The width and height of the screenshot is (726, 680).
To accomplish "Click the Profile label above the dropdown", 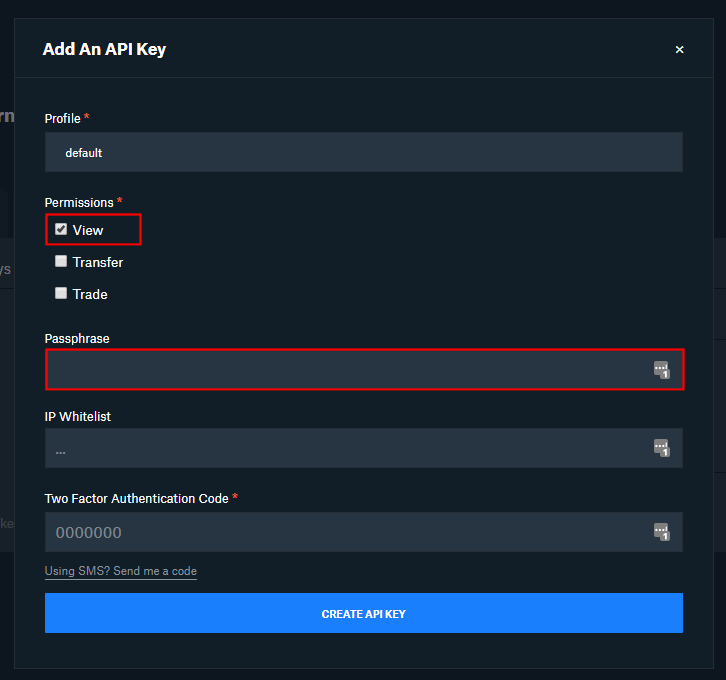I will click(62, 119).
